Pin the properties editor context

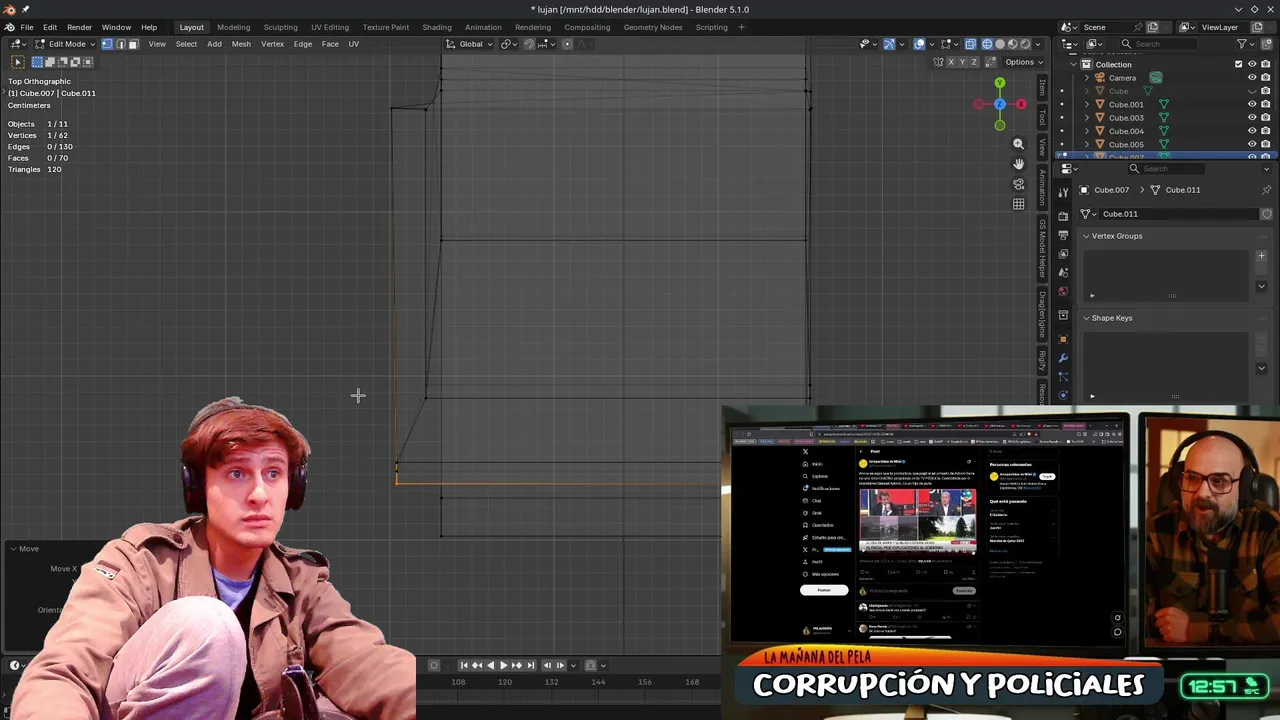(x=1266, y=190)
